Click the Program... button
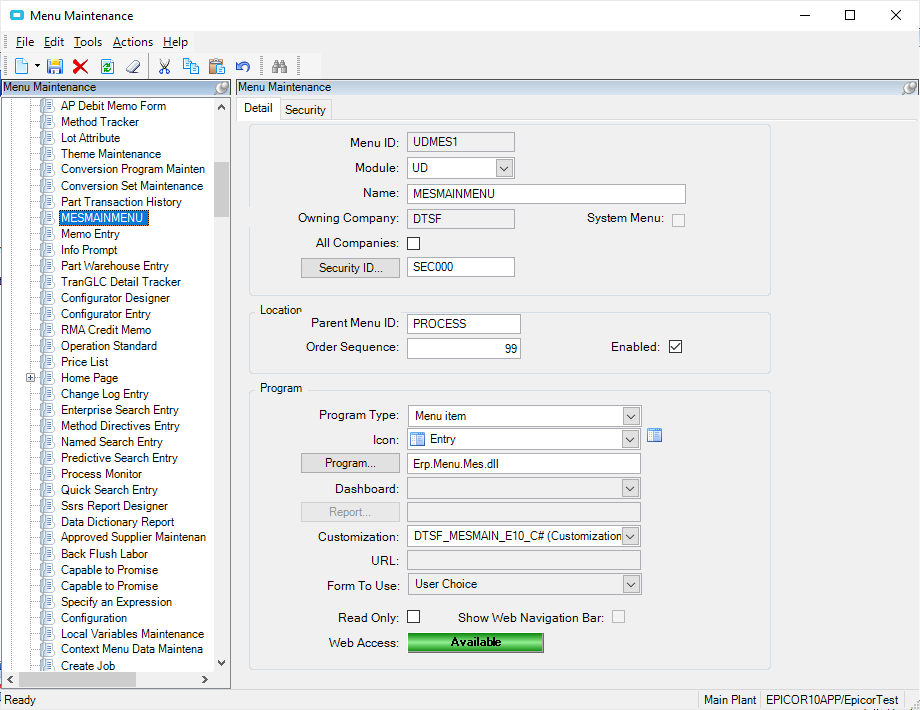Viewport: 920px width, 710px height. click(350, 463)
